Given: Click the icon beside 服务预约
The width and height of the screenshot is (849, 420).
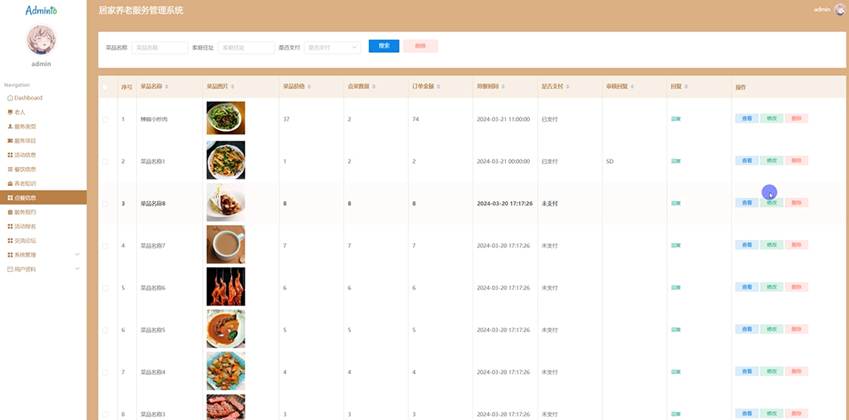Looking at the screenshot, I should click(x=10, y=212).
